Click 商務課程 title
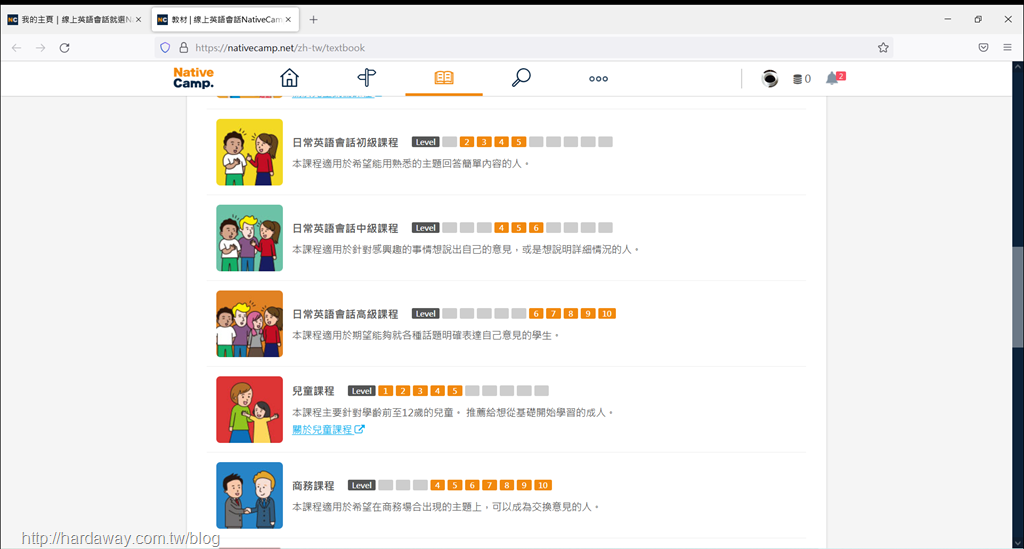 pos(313,486)
